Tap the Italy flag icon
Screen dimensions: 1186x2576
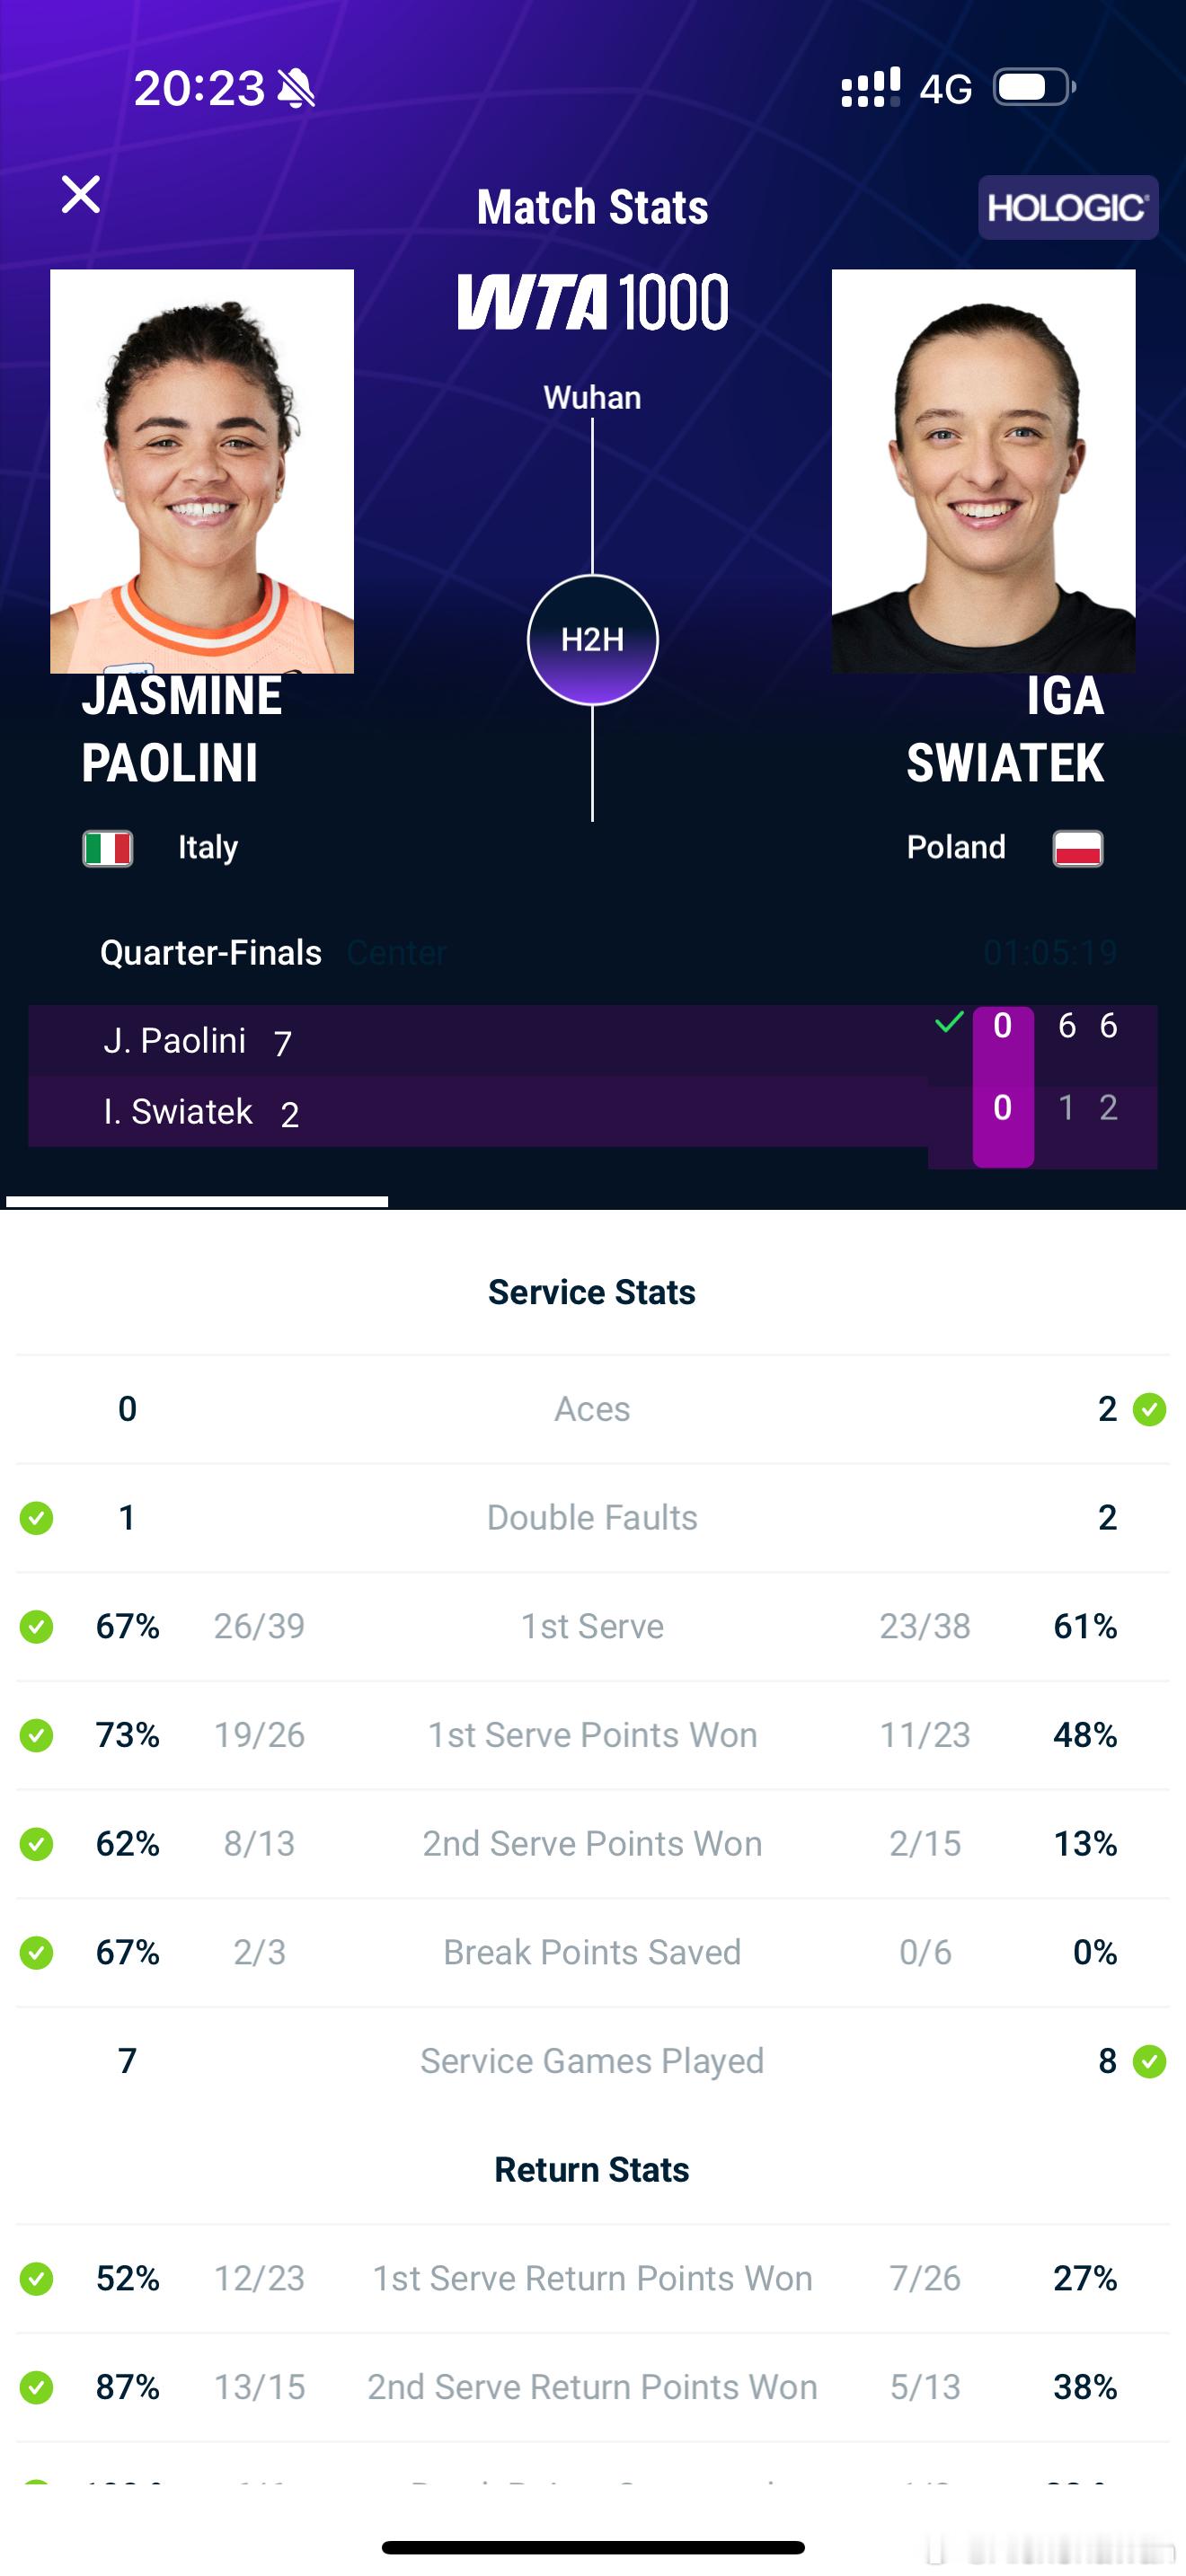(108, 848)
